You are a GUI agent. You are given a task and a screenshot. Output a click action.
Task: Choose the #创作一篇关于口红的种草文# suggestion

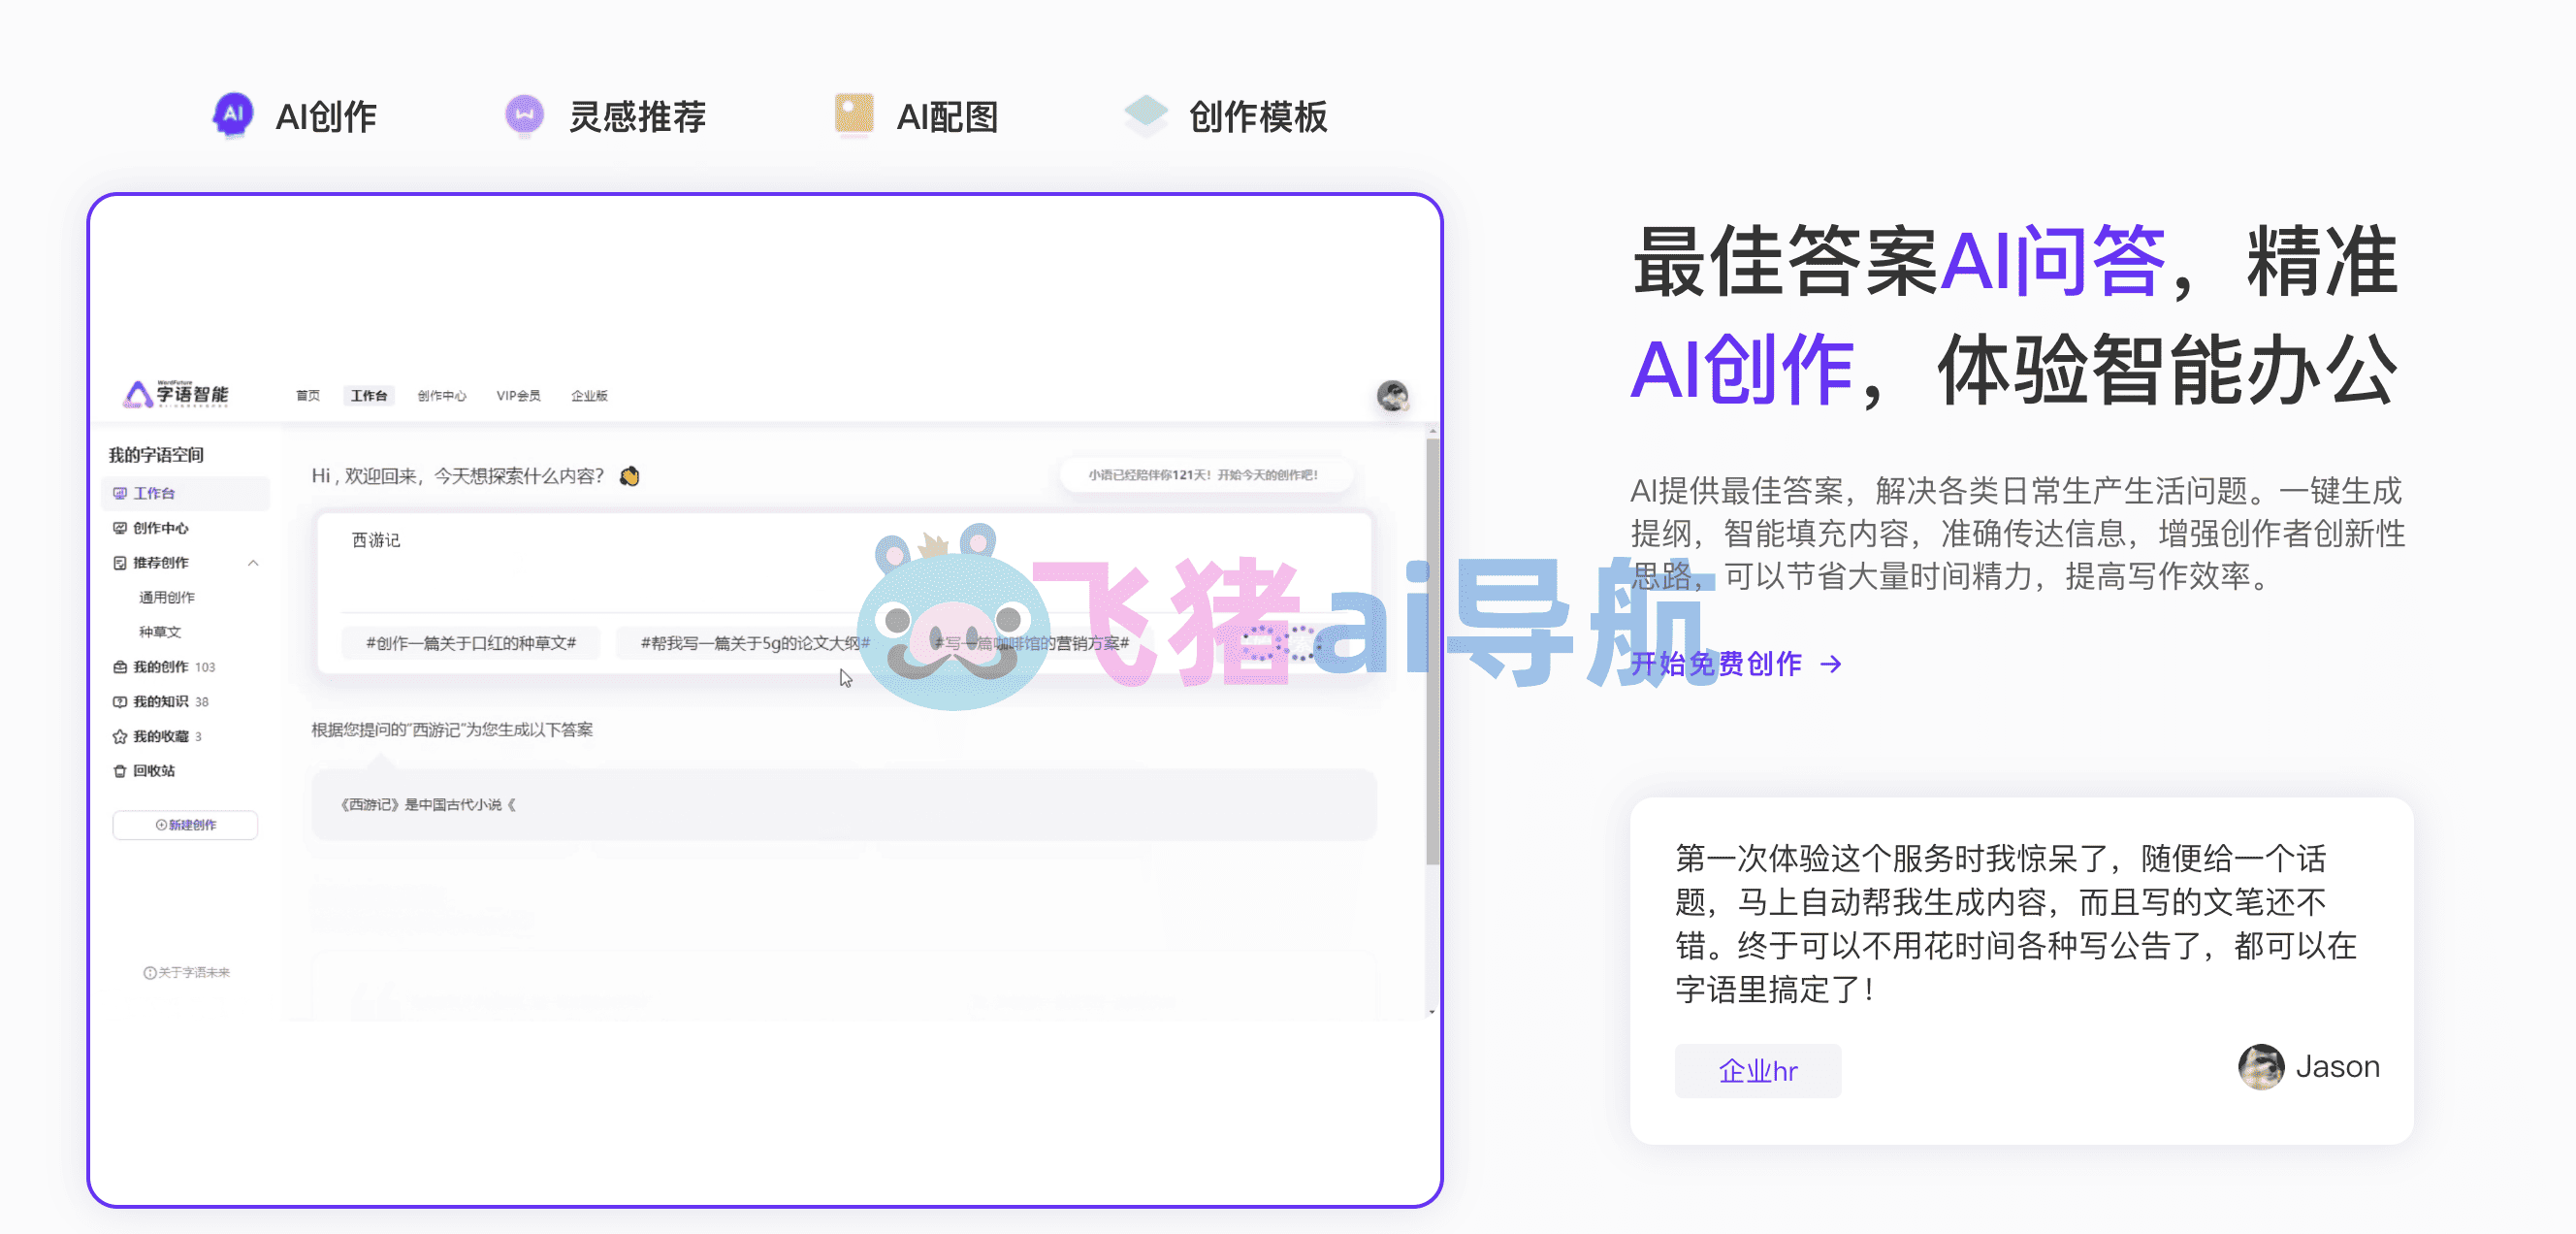[x=471, y=643]
